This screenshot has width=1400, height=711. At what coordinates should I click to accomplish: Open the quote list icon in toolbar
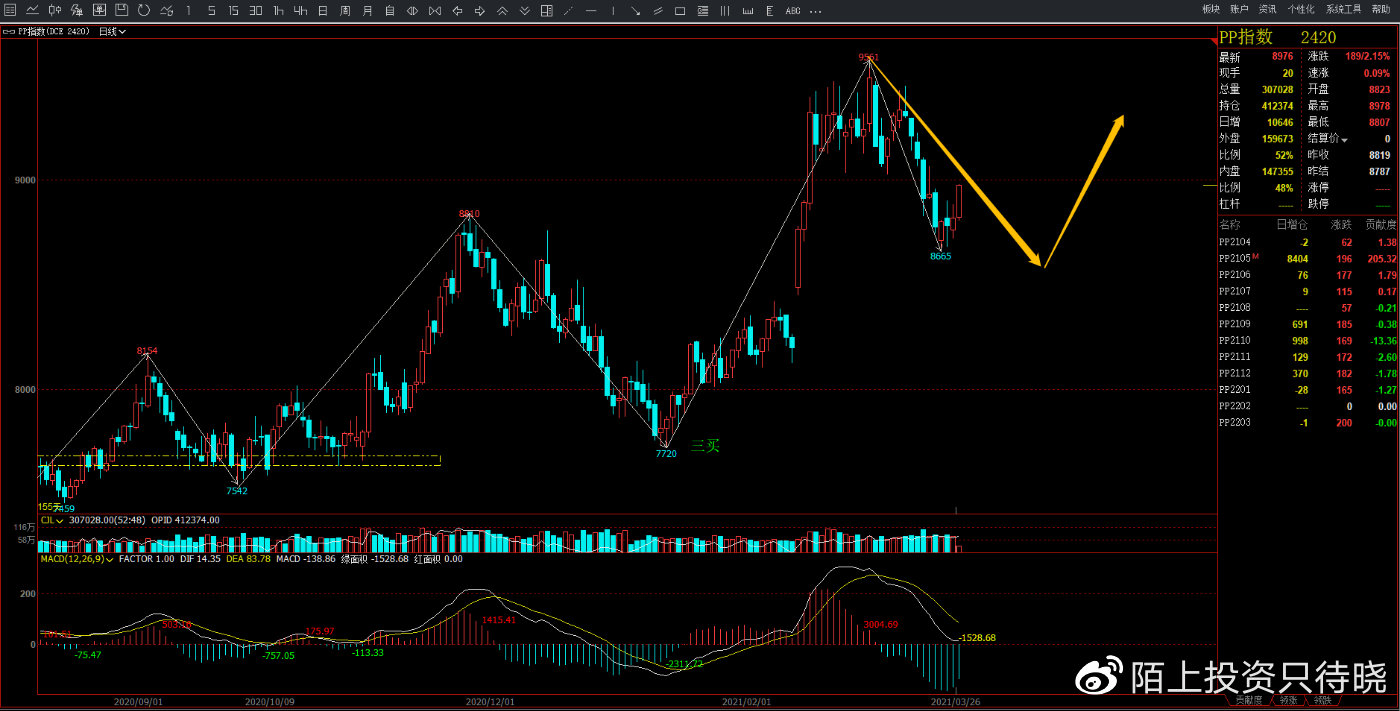10,10
